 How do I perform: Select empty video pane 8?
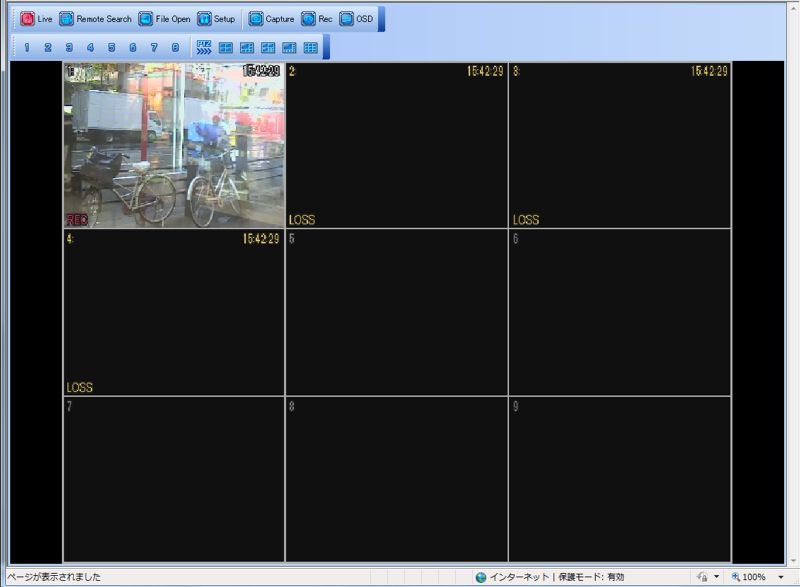pyautogui.click(x=397, y=479)
